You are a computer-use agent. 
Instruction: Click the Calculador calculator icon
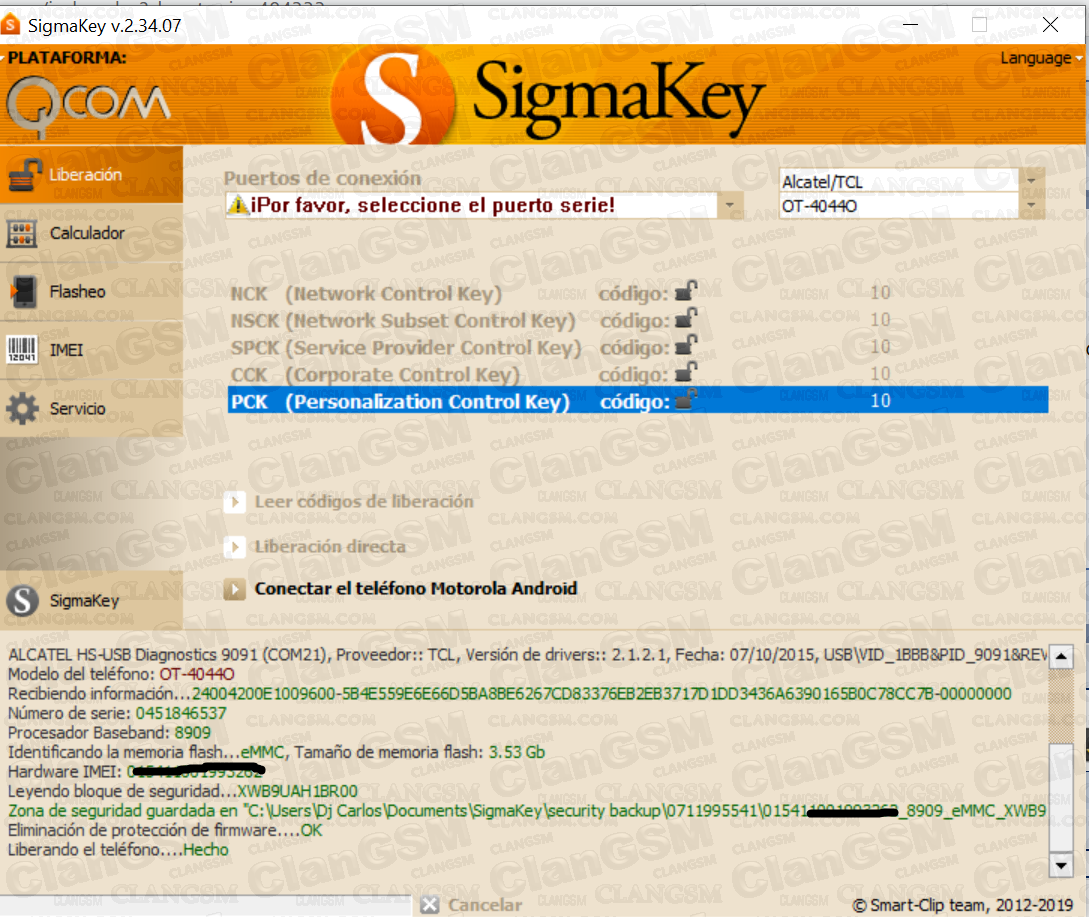[x=22, y=234]
